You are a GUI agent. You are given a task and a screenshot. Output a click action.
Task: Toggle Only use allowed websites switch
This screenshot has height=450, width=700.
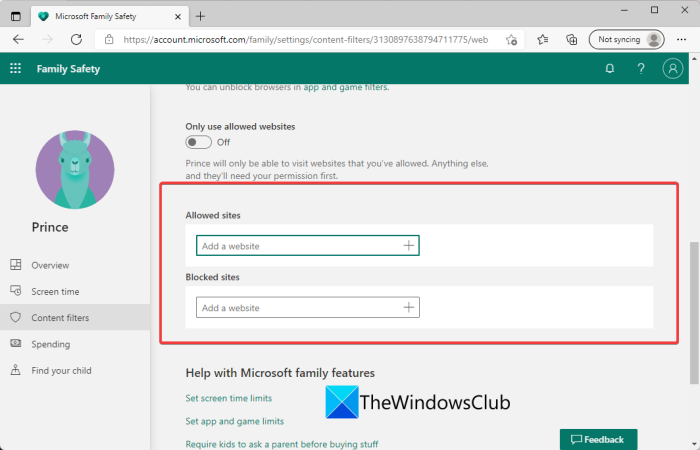[x=198, y=142]
